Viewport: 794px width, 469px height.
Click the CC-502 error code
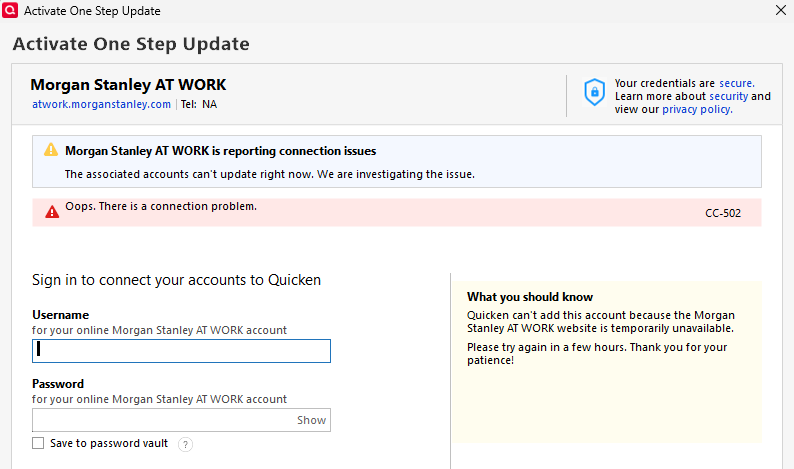[723, 213]
